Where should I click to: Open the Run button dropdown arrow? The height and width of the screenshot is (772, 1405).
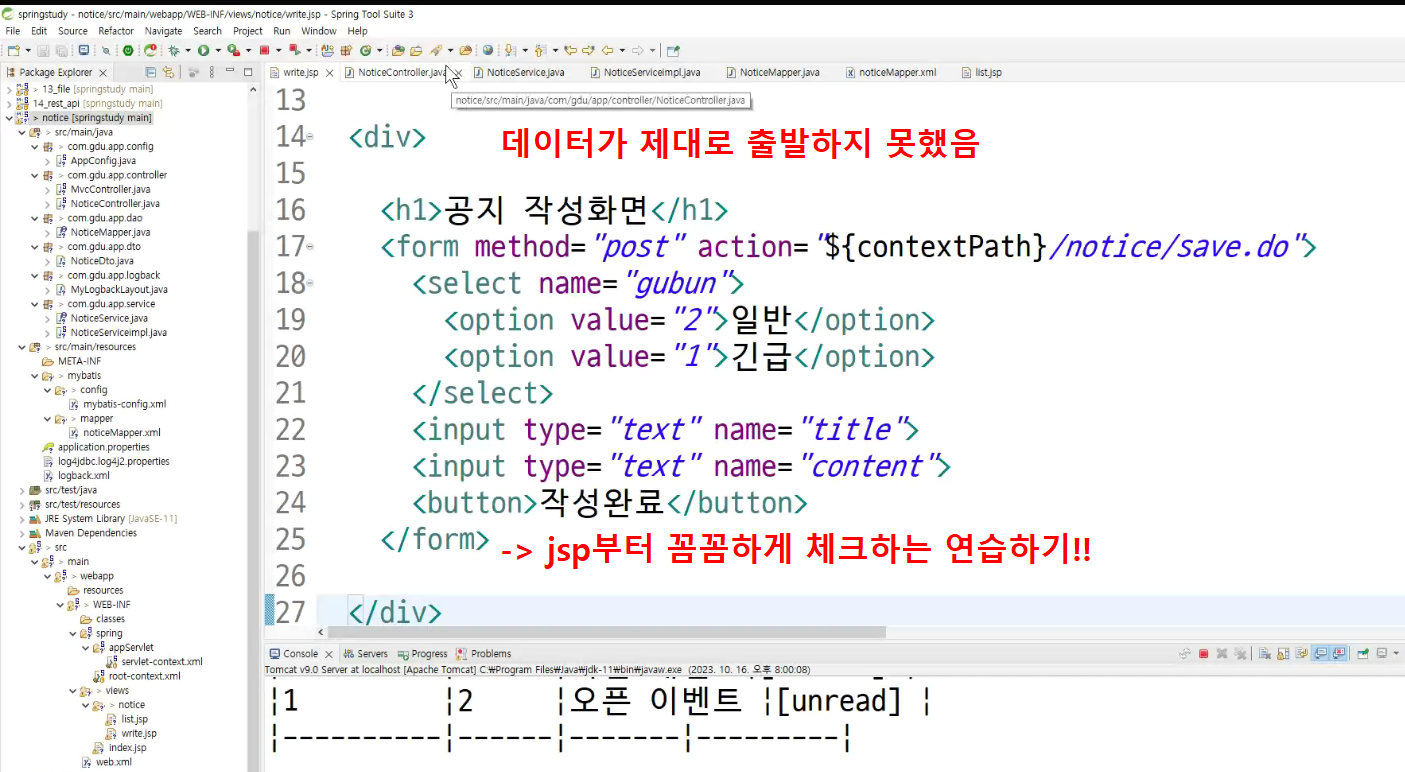(x=218, y=50)
